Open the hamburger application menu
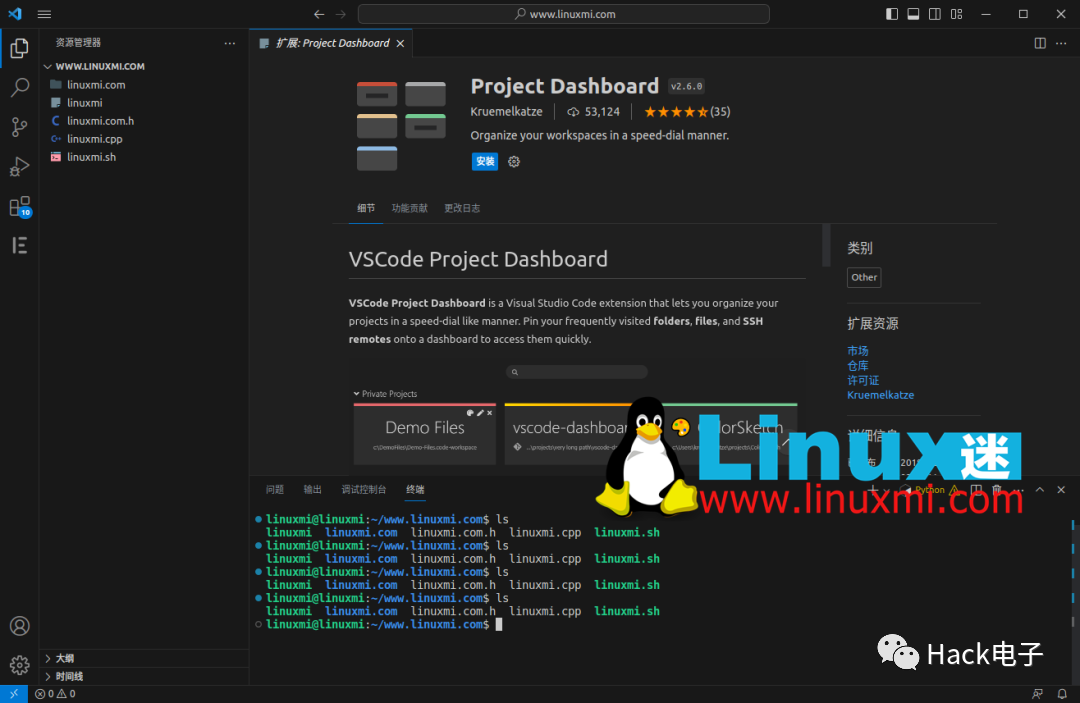Image resolution: width=1080 pixels, height=703 pixels. pos(44,14)
